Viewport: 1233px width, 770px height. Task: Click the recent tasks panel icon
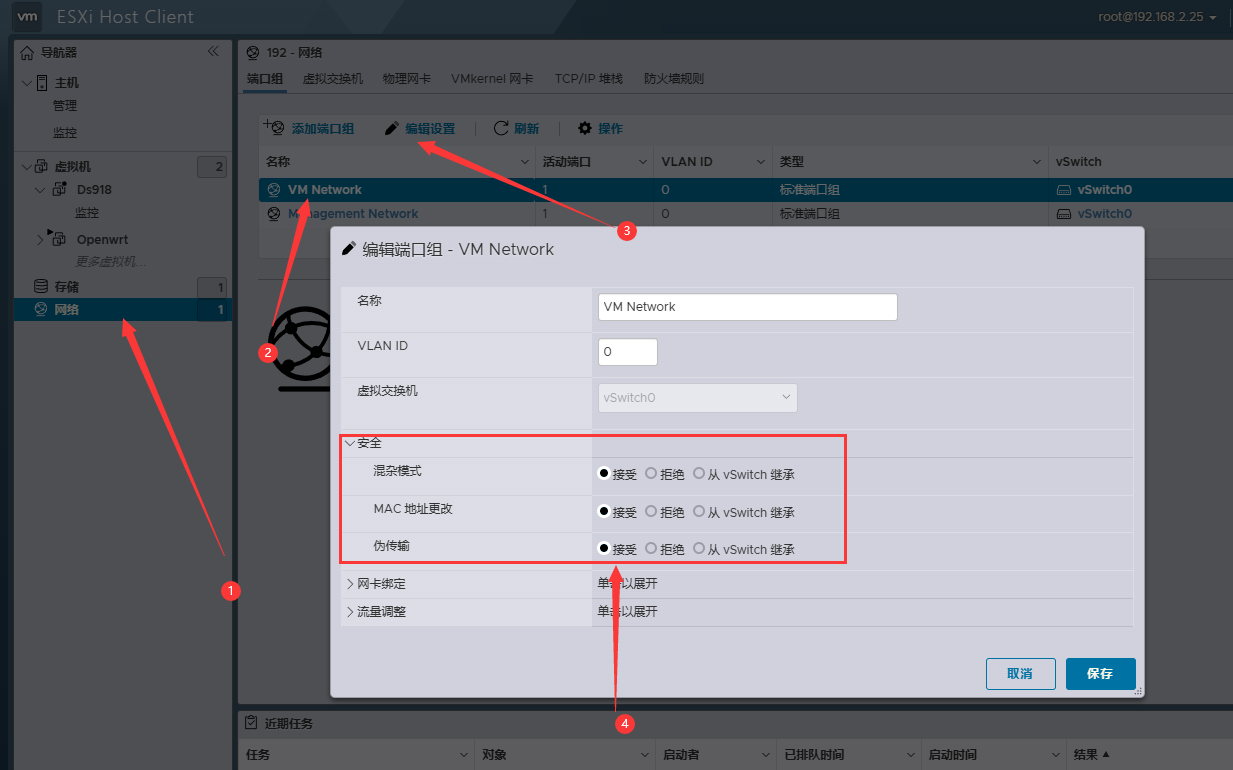pos(253,723)
